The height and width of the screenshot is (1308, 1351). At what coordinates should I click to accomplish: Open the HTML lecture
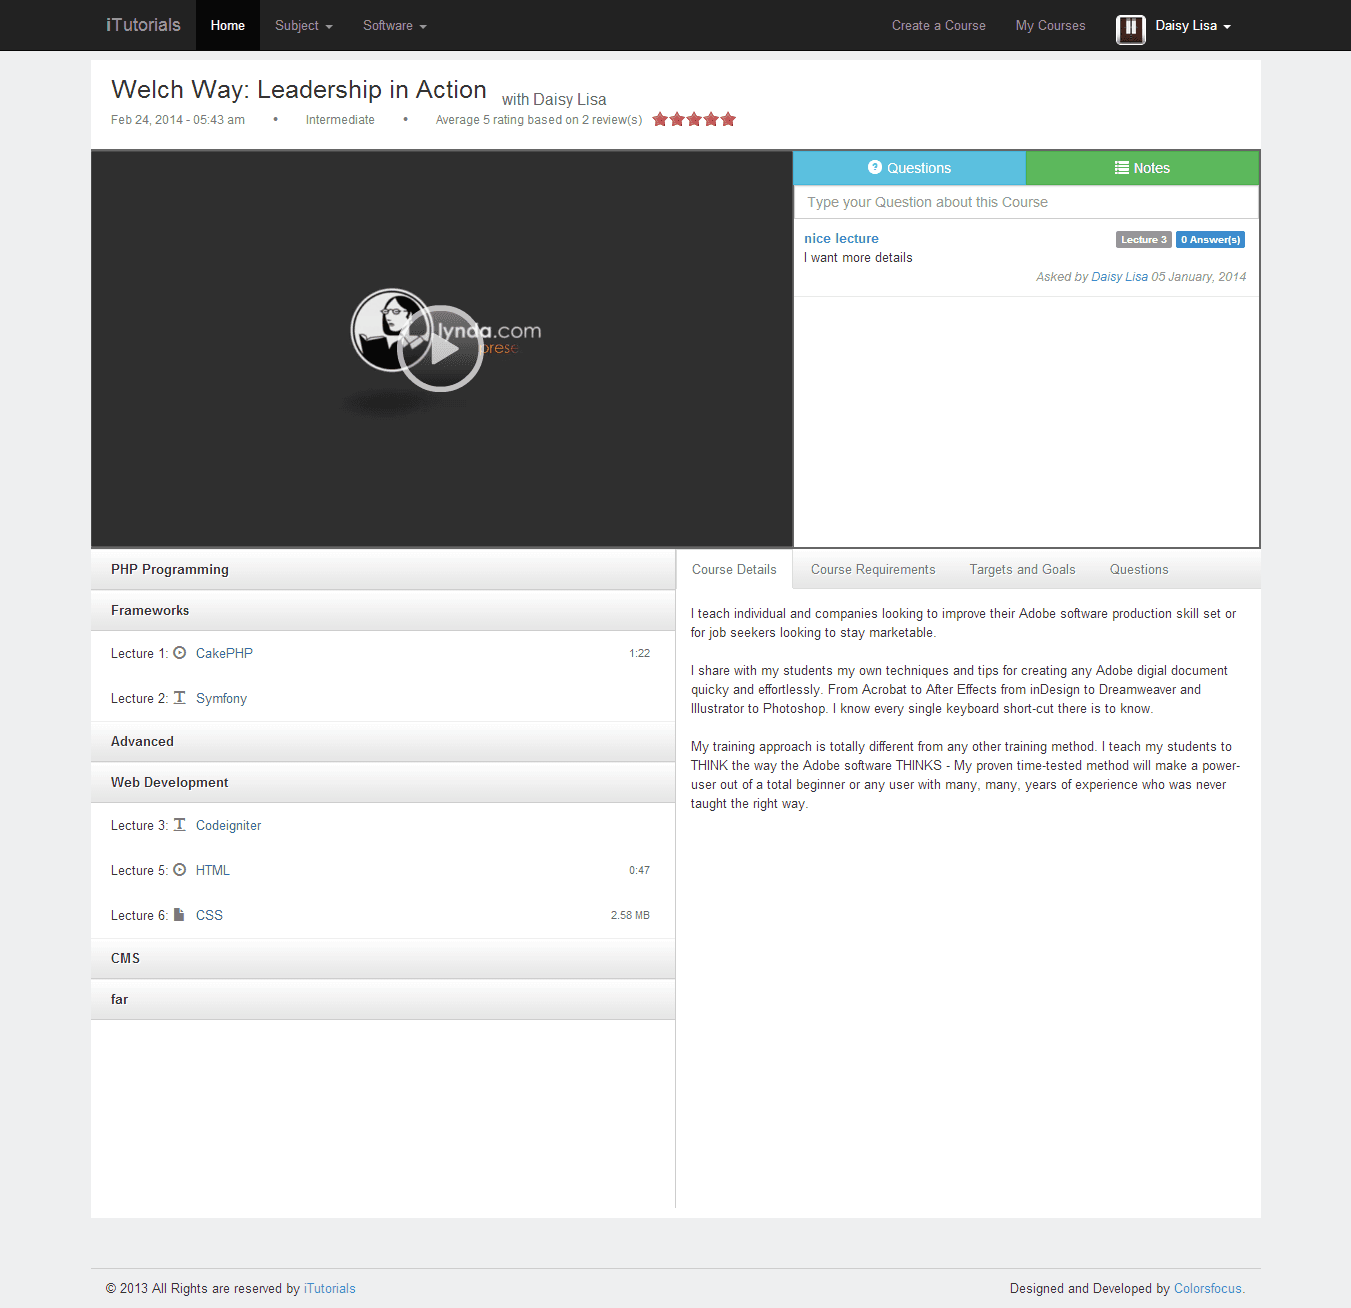(213, 870)
